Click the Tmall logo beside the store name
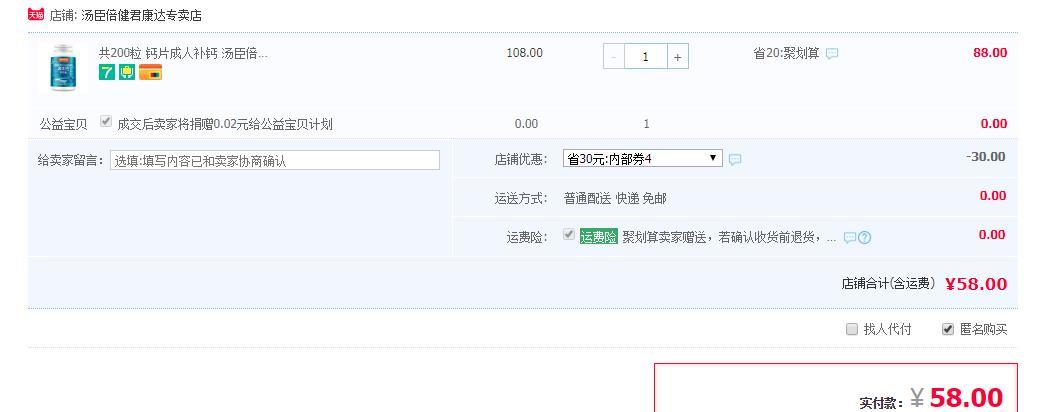The image size is (1063, 412). 36,15
